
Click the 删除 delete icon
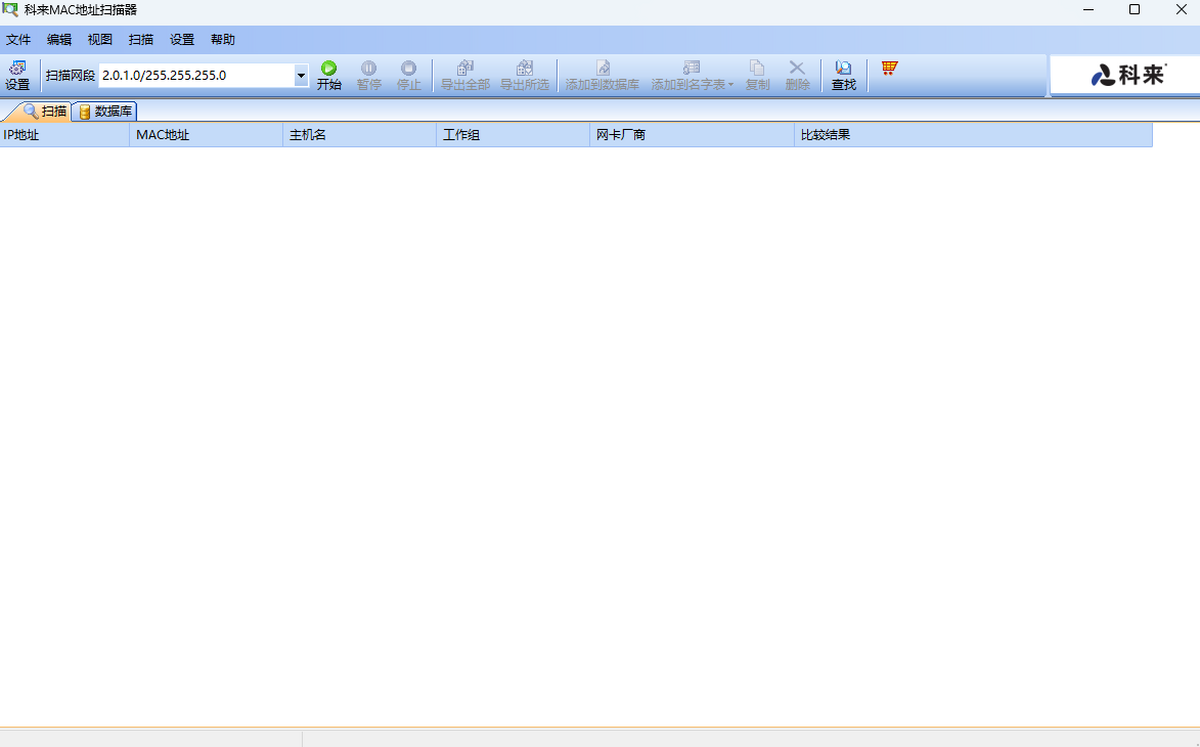coord(797,75)
